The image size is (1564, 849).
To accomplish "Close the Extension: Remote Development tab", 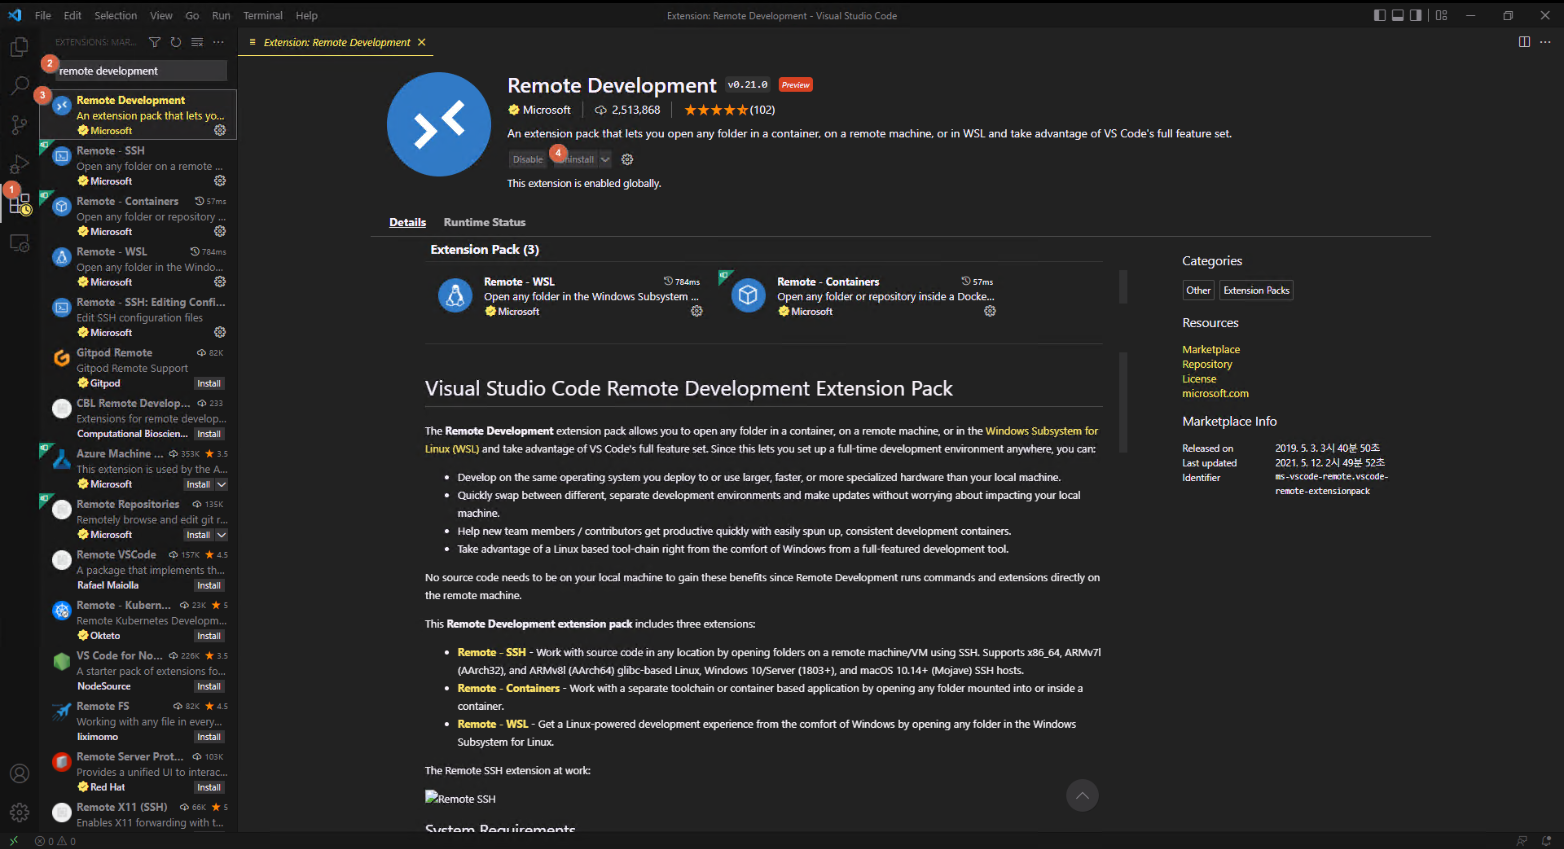I will pos(422,42).
